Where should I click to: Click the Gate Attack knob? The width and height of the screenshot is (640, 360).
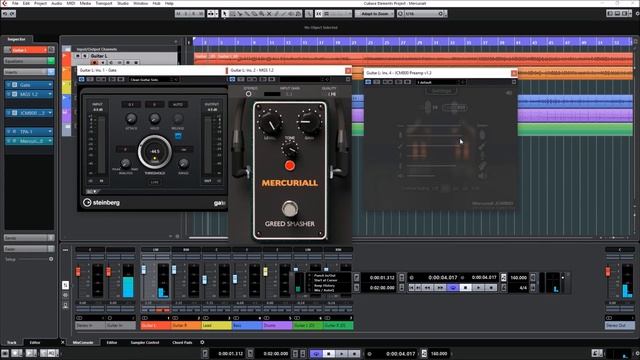tap(131, 118)
